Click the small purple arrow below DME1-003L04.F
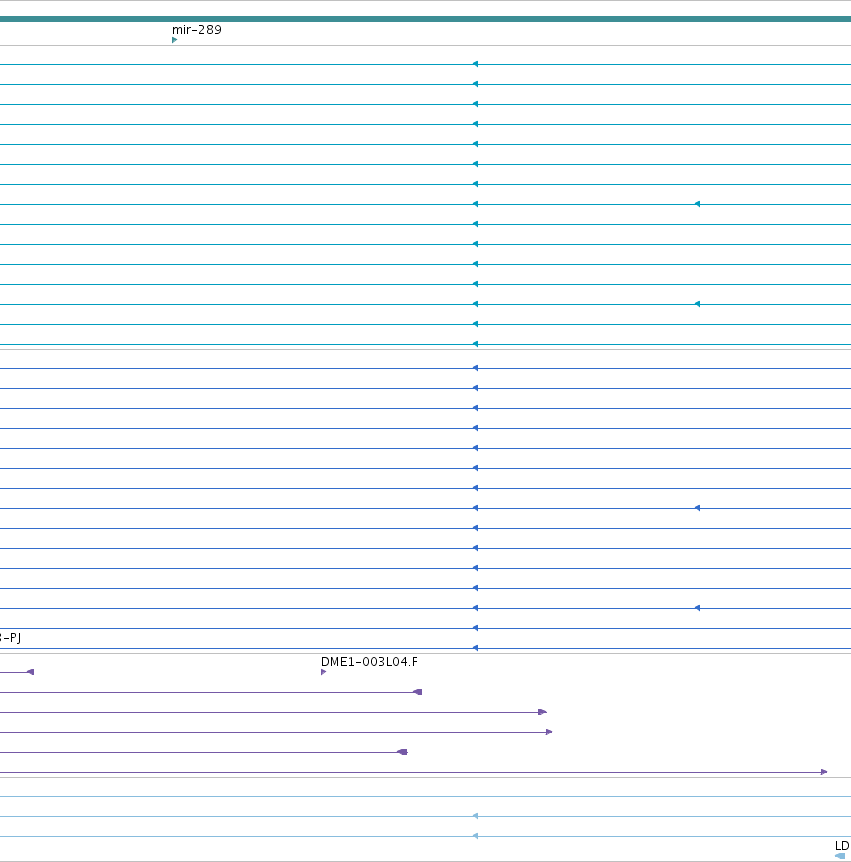This screenshot has height=862, width=851. click(x=323, y=672)
